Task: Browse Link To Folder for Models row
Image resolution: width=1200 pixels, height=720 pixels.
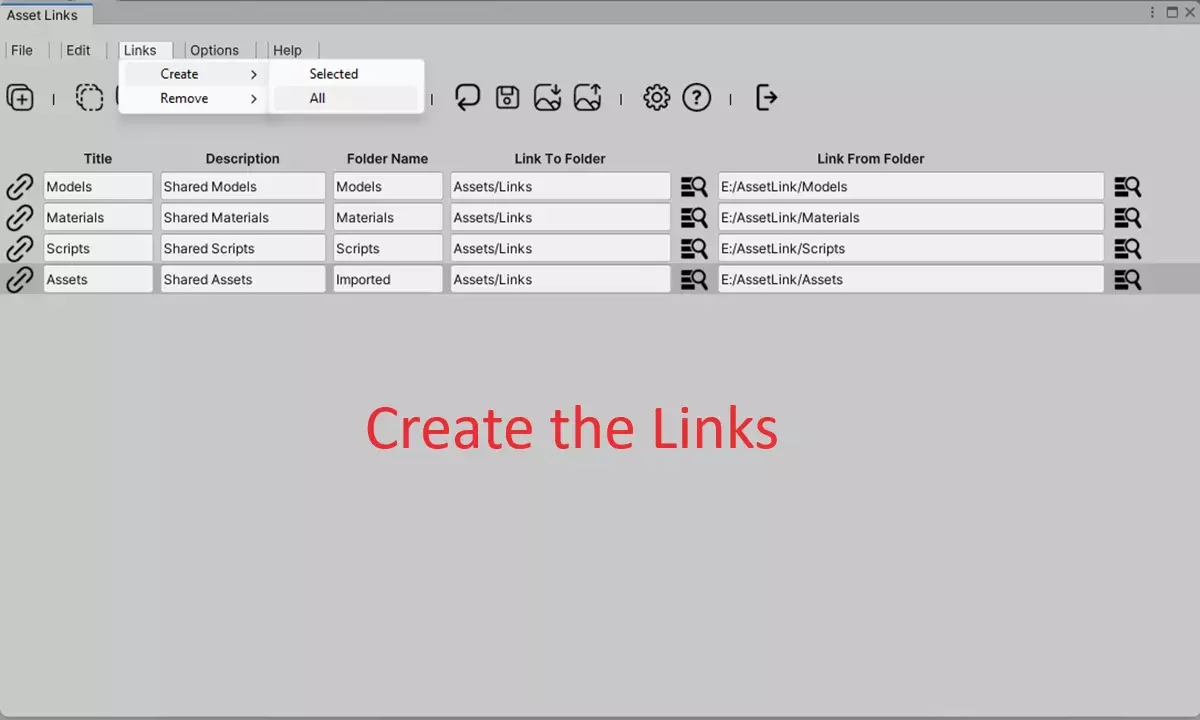Action: pos(694,187)
